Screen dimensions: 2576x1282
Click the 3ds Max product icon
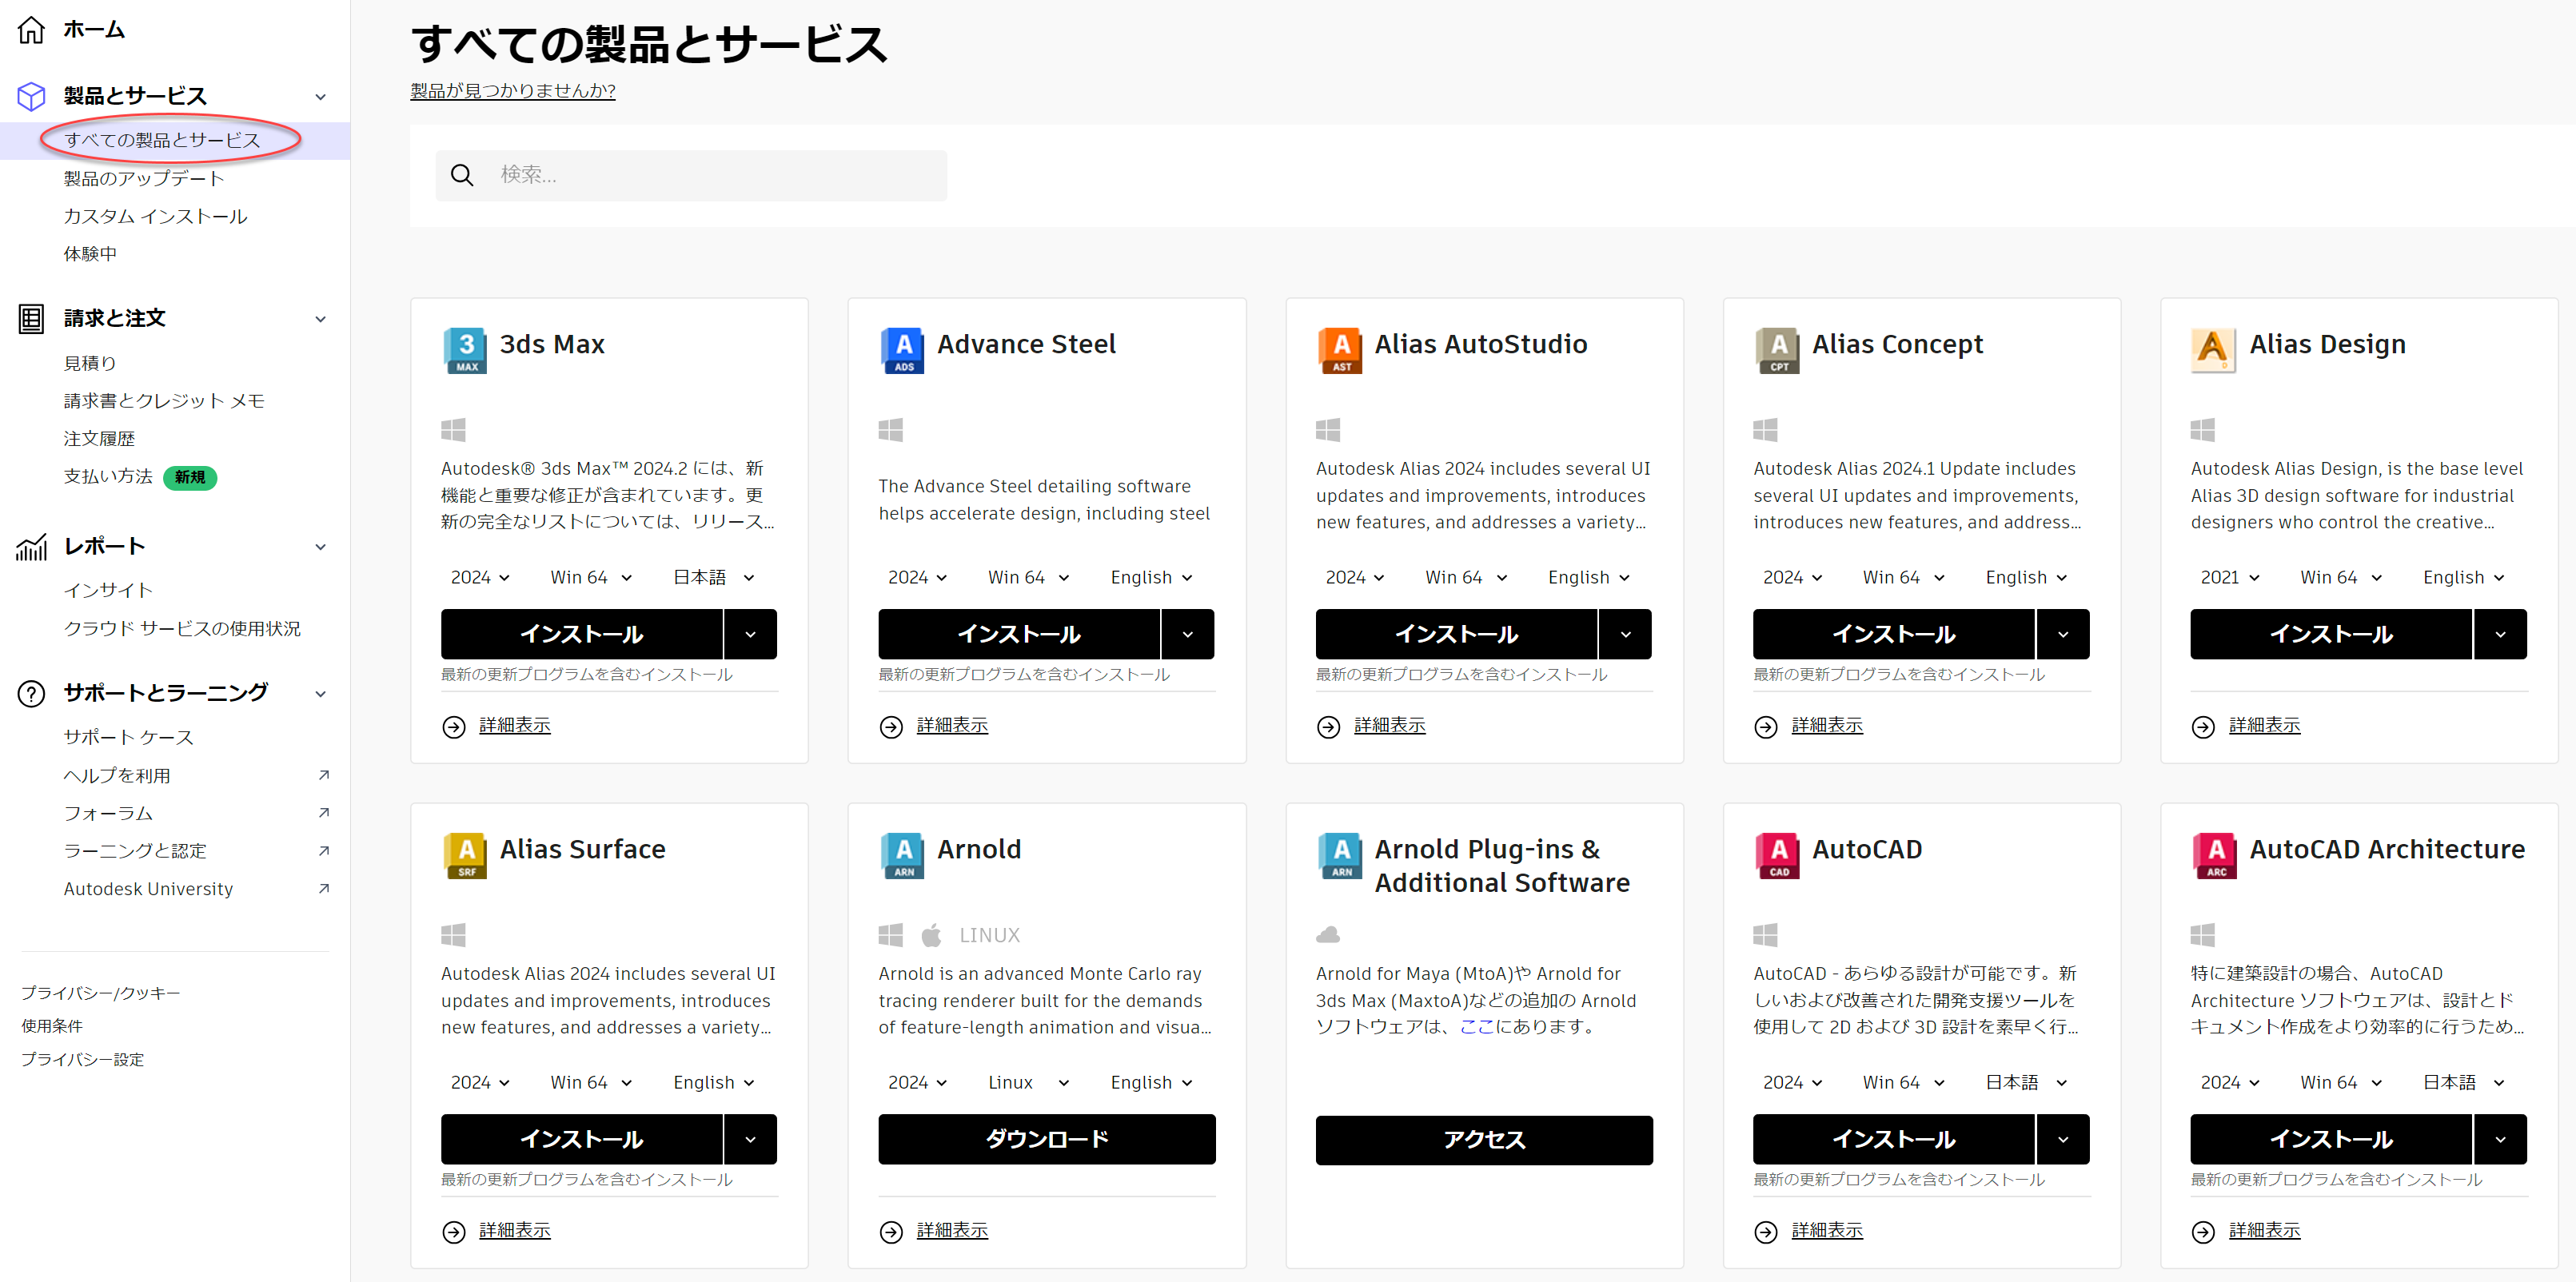pyautogui.click(x=465, y=351)
